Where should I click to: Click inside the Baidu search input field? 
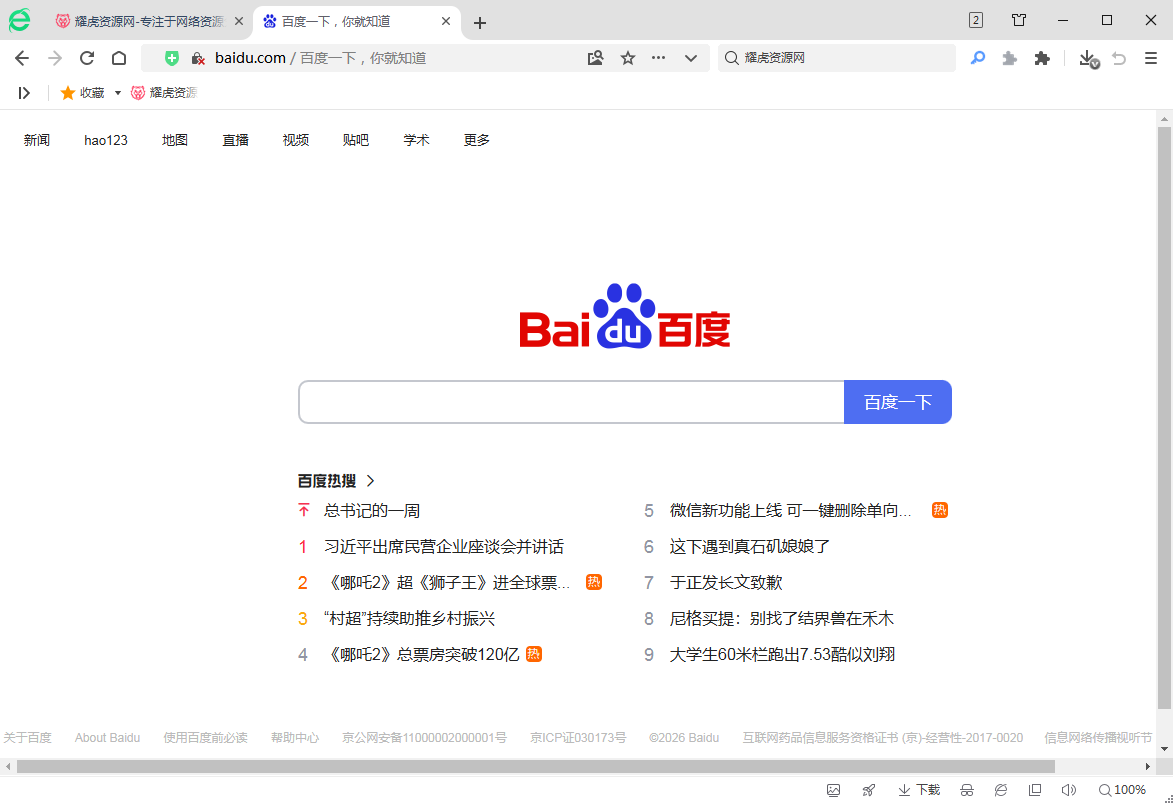tap(570, 401)
